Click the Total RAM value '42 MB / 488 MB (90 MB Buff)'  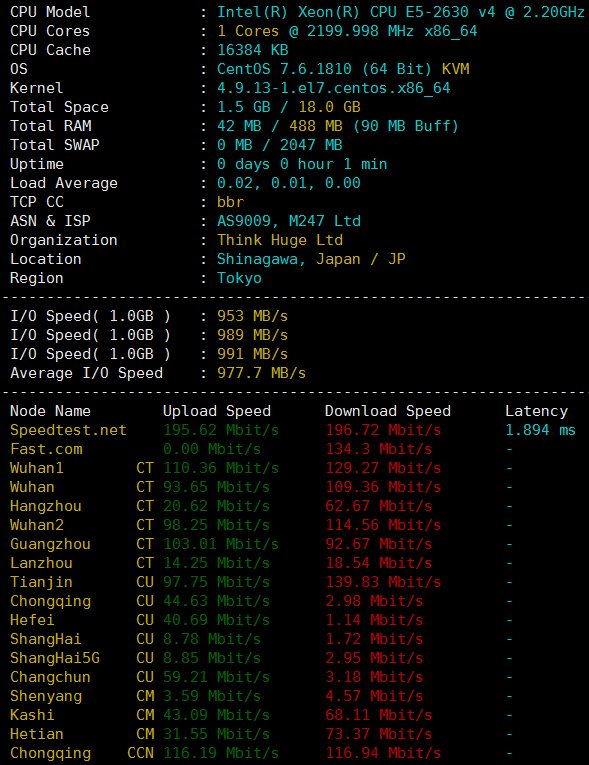tap(338, 126)
